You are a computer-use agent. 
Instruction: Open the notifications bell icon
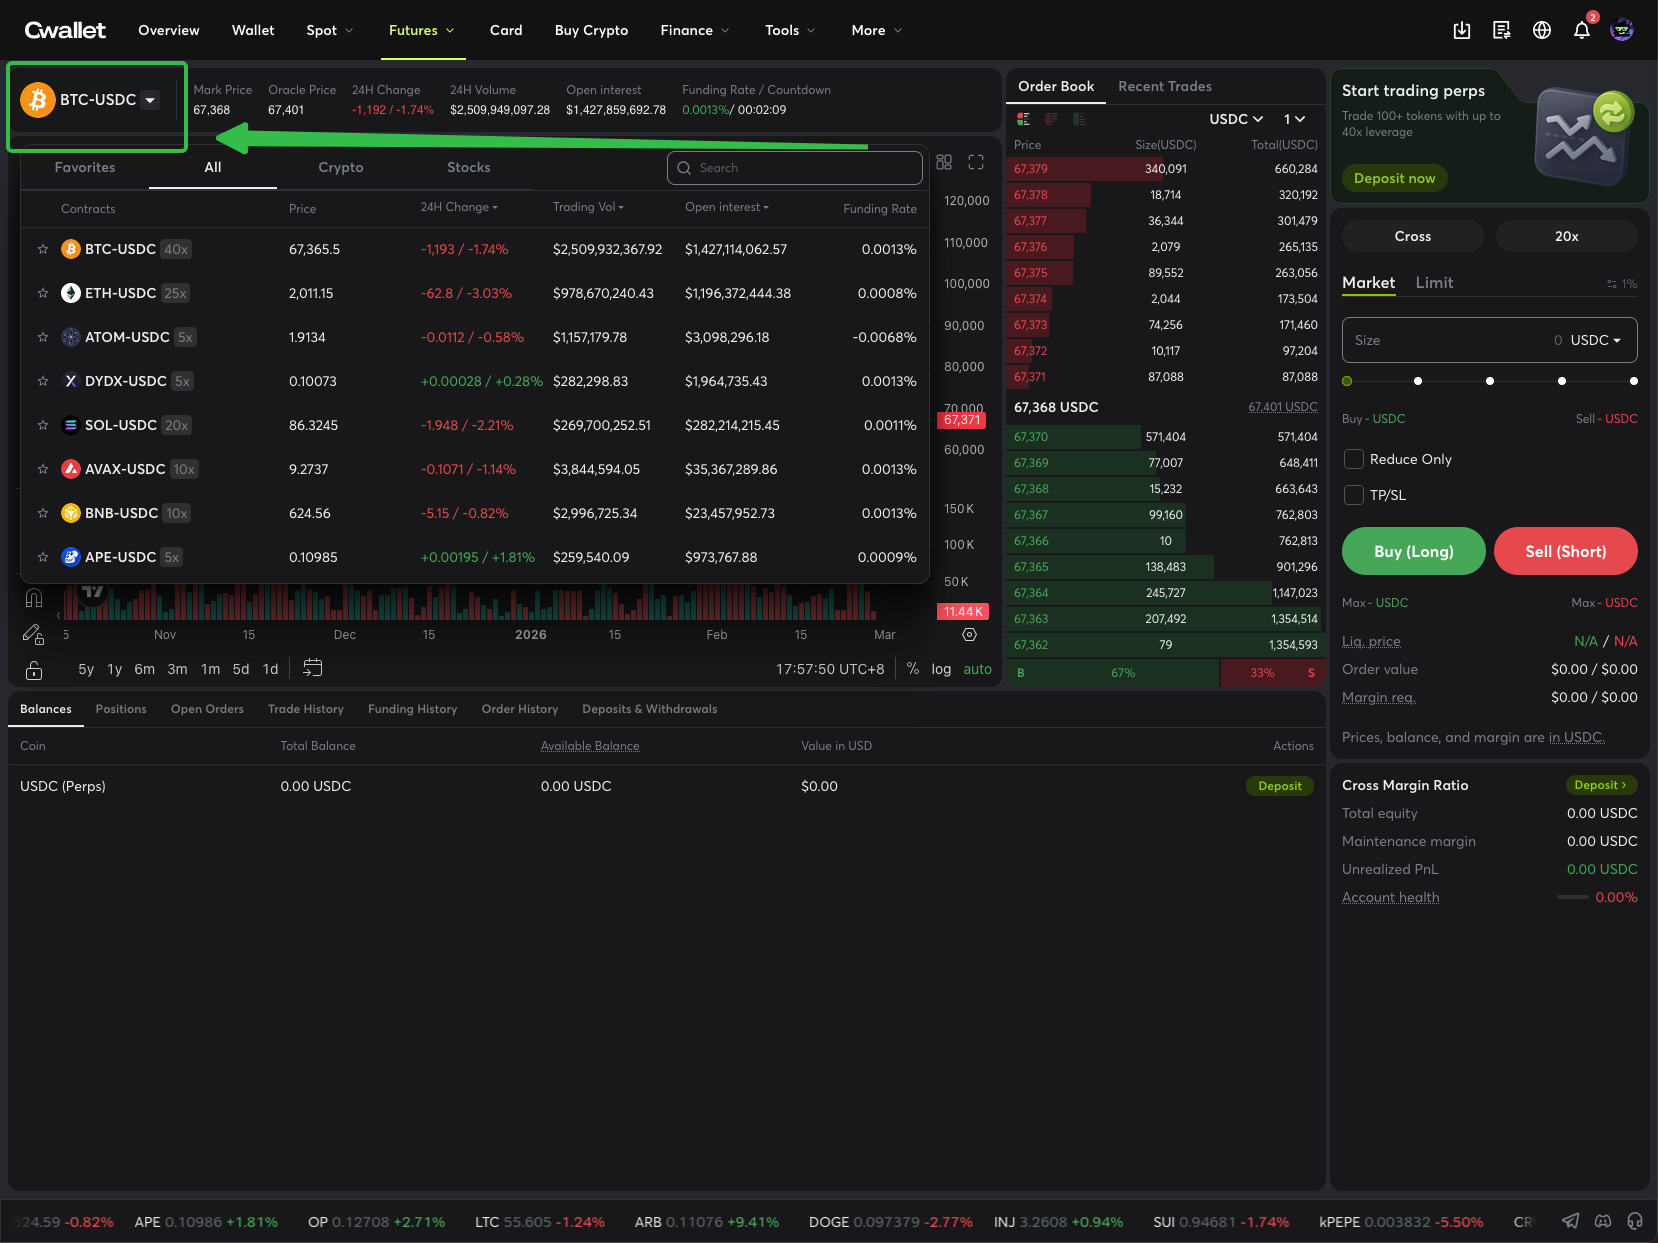1581,30
